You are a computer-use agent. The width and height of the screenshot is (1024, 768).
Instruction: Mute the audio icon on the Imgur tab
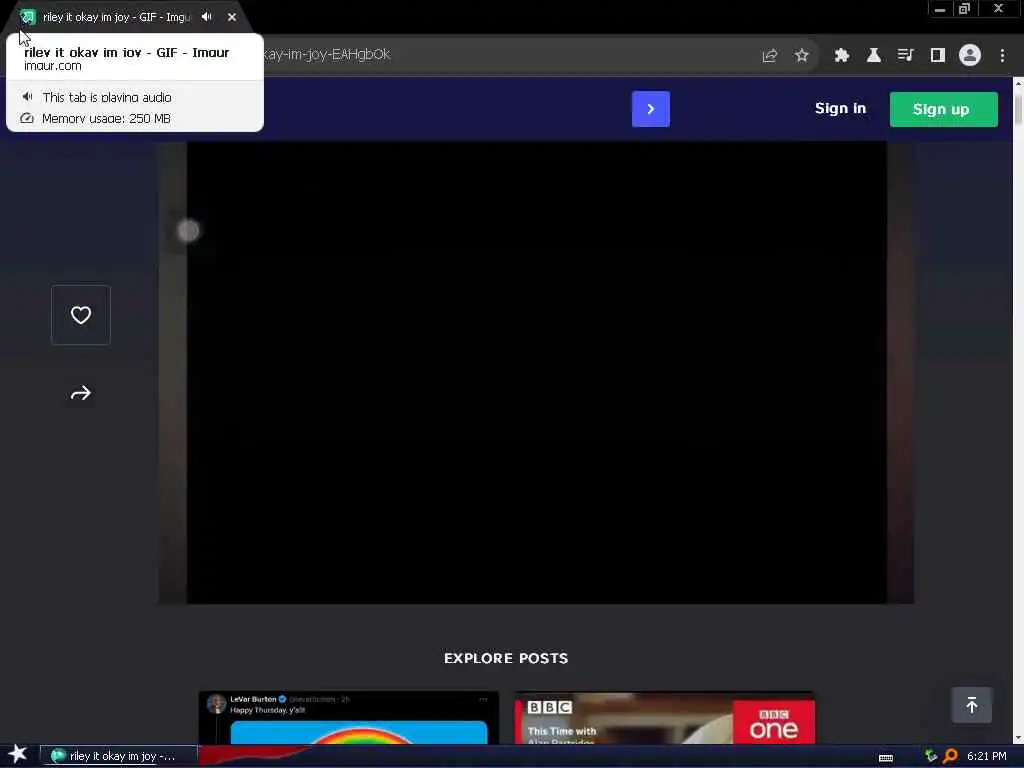click(x=206, y=17)
